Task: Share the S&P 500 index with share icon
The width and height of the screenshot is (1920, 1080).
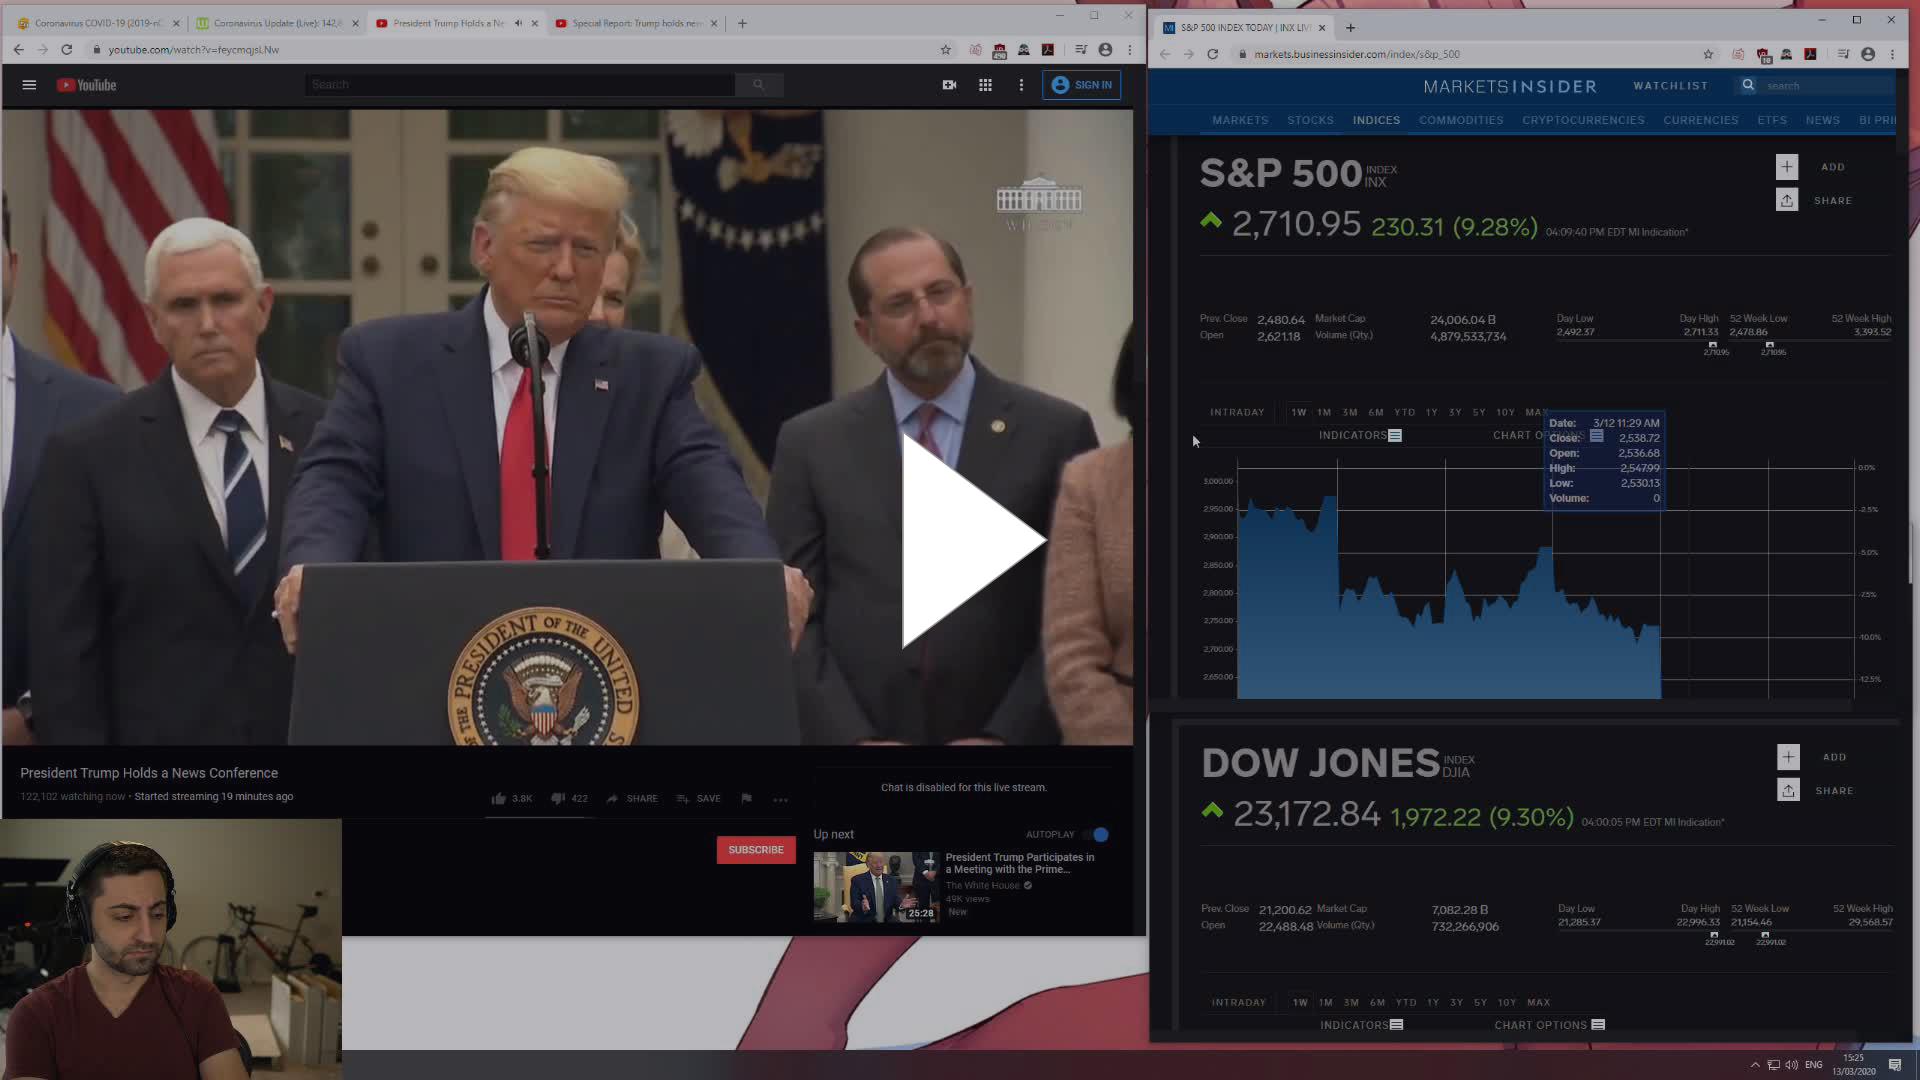Action: (x=1787, y=200)
